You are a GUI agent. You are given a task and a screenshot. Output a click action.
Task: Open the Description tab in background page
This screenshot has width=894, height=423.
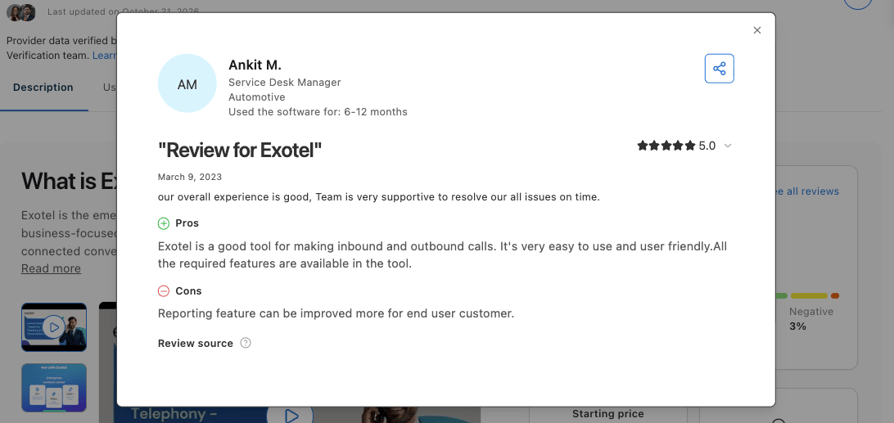coord(43,88)
